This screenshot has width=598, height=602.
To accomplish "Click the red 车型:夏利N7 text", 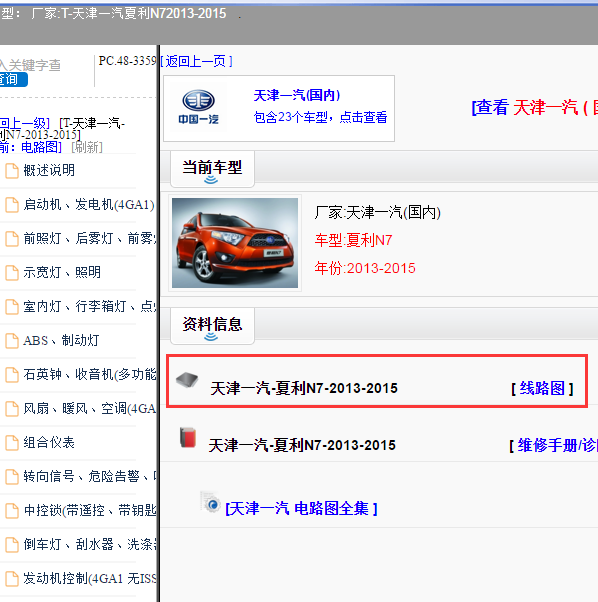I will 353,240.
